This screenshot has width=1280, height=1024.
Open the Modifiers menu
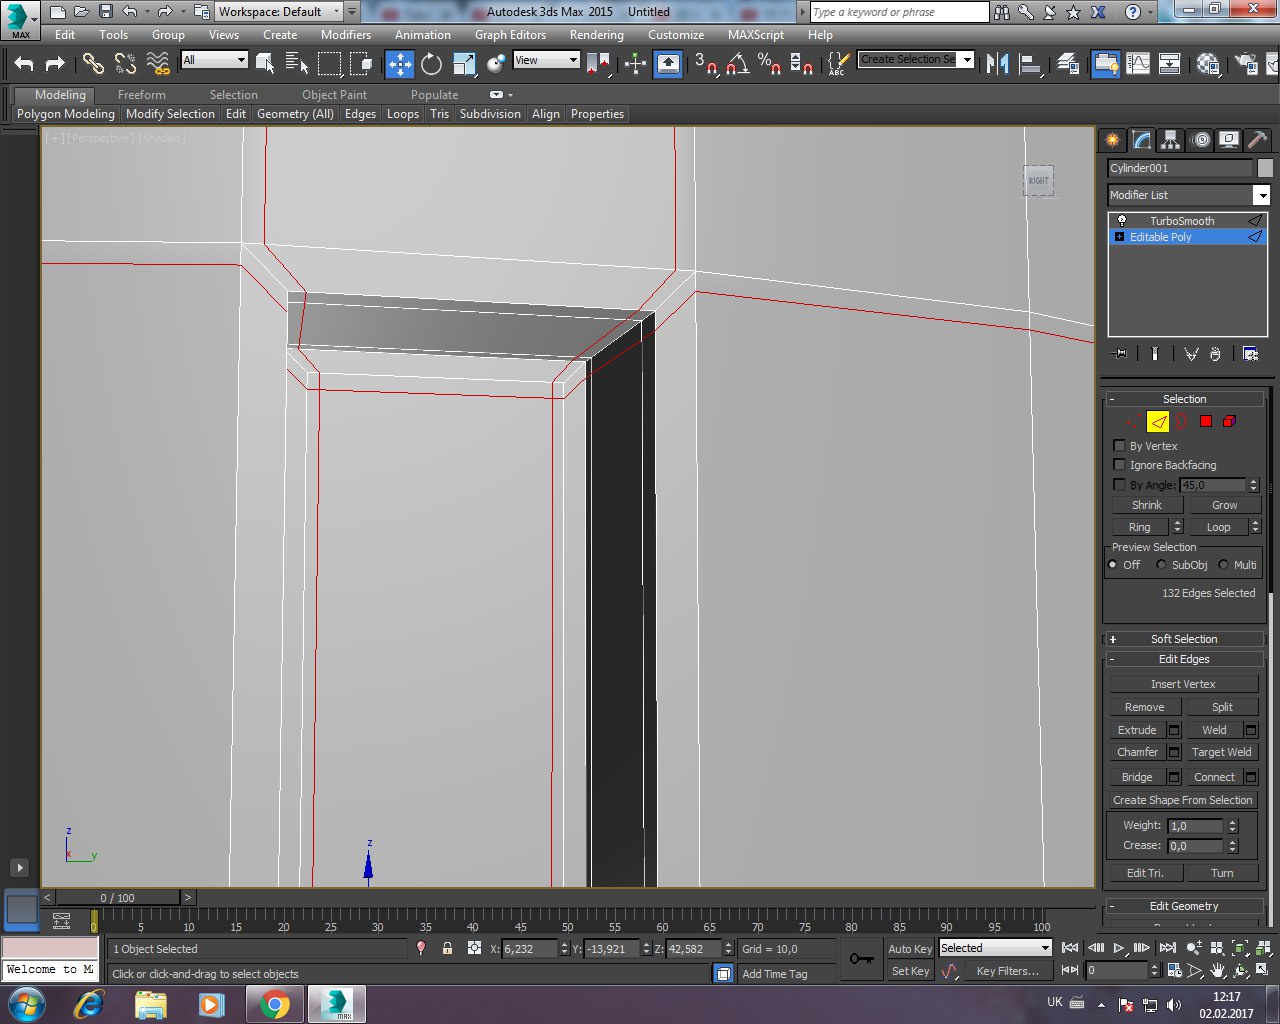pos(345,35)
